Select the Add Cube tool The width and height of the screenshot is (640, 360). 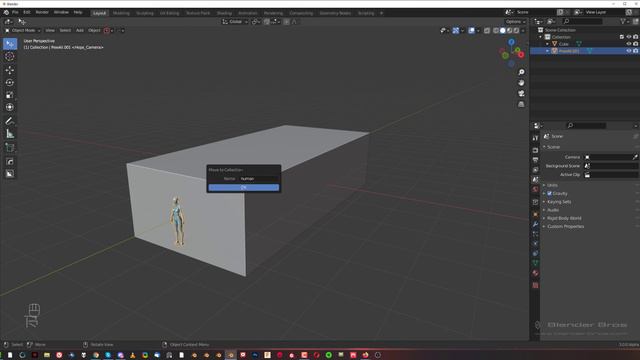pyautogui.click(x=10, y=148)
